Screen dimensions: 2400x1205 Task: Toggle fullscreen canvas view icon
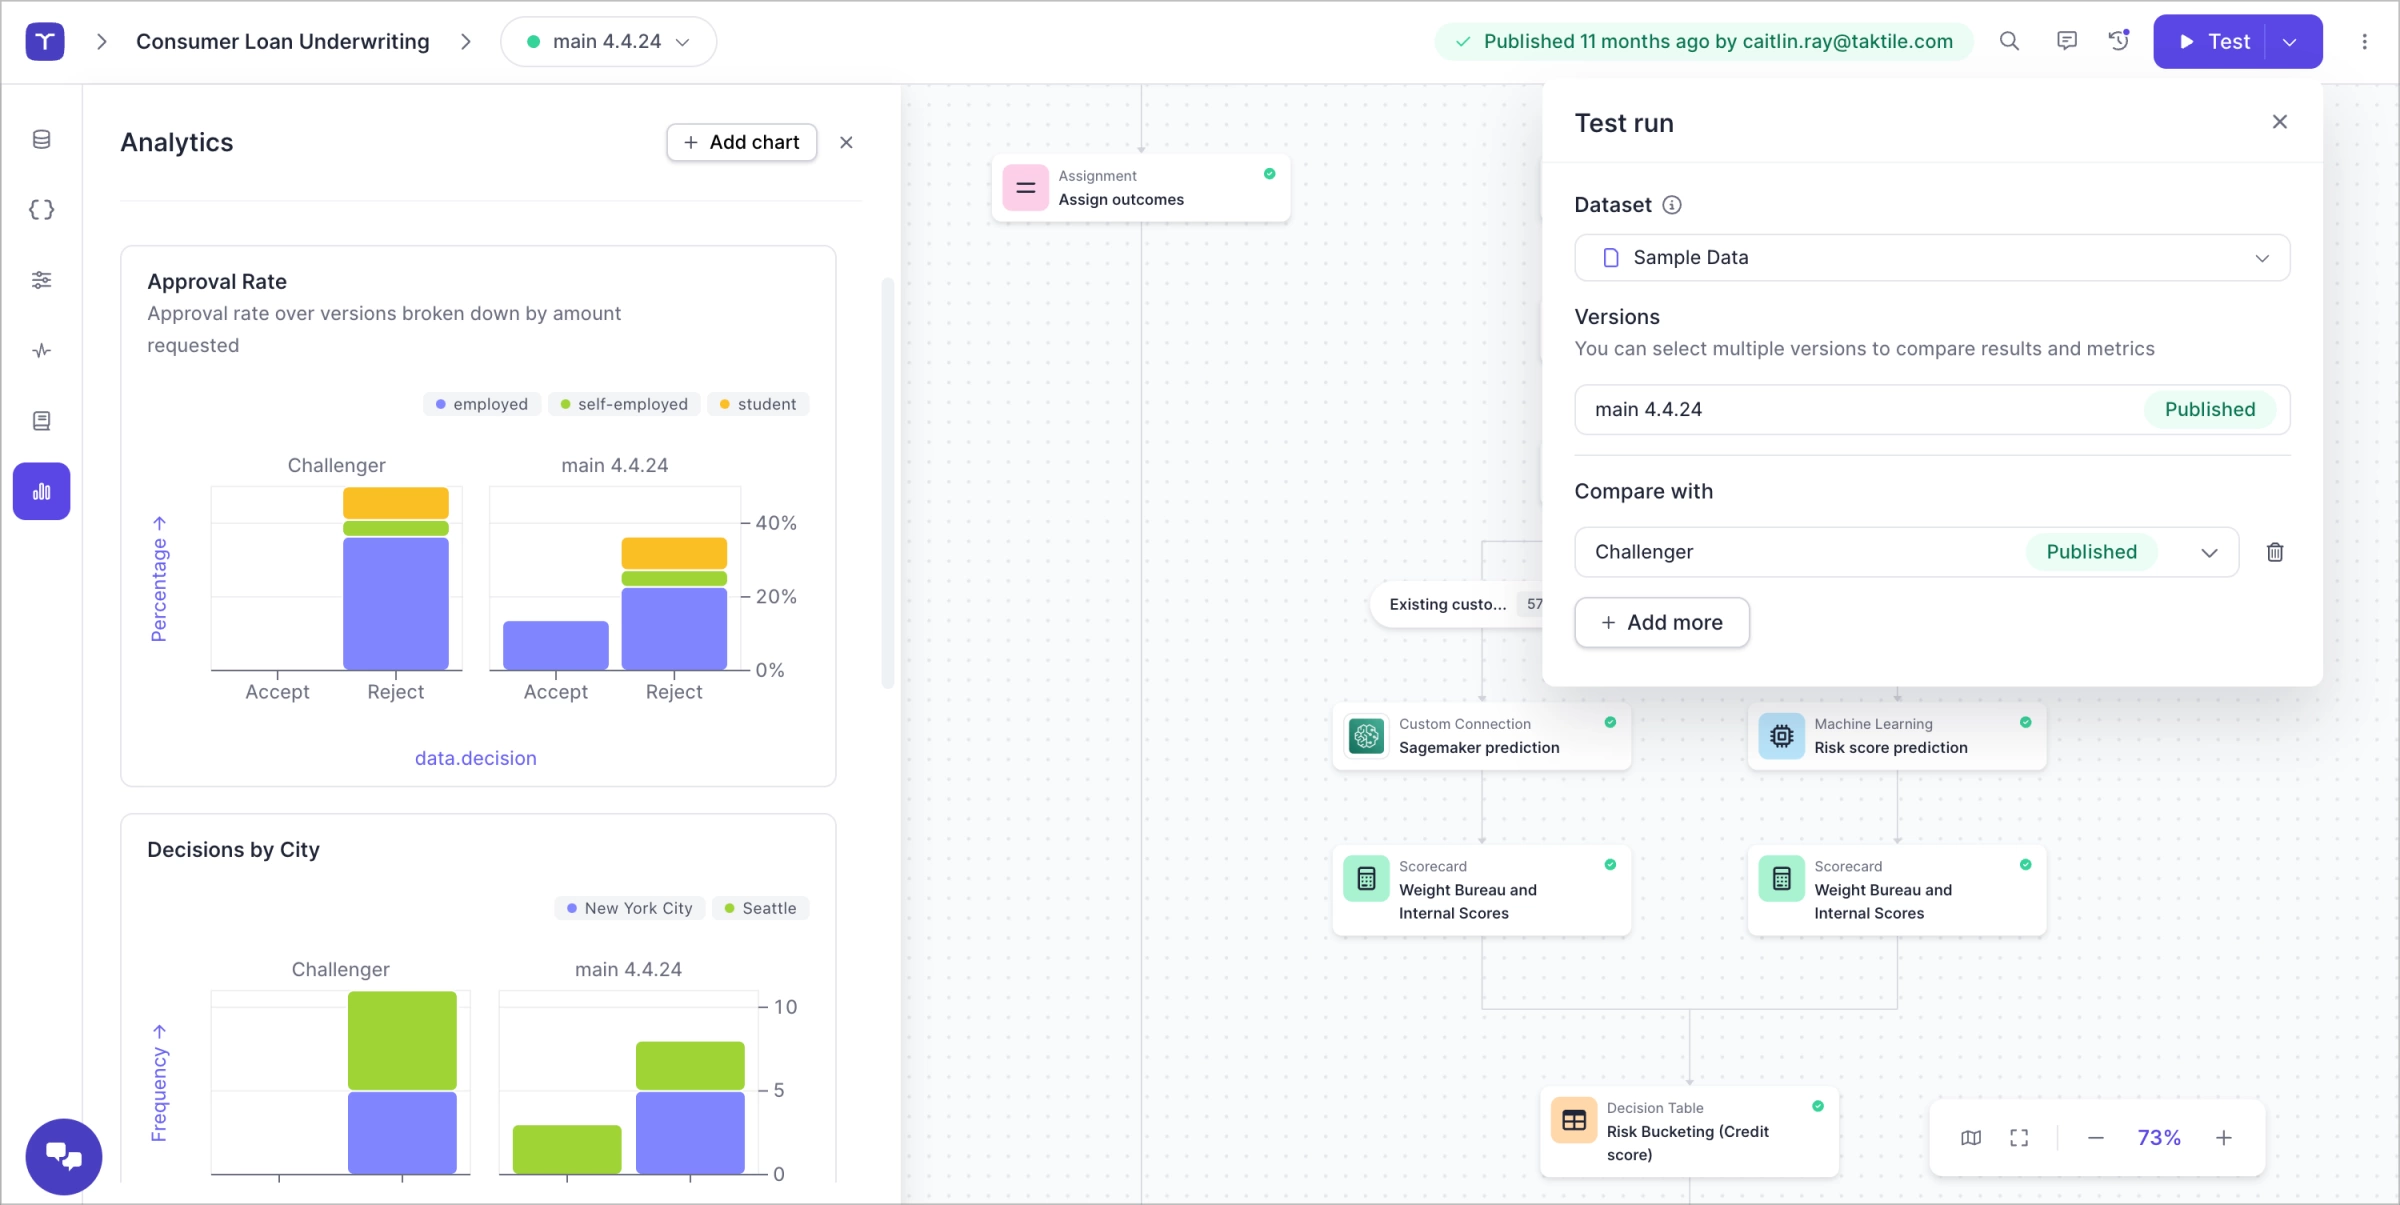click(2019, 1138)
